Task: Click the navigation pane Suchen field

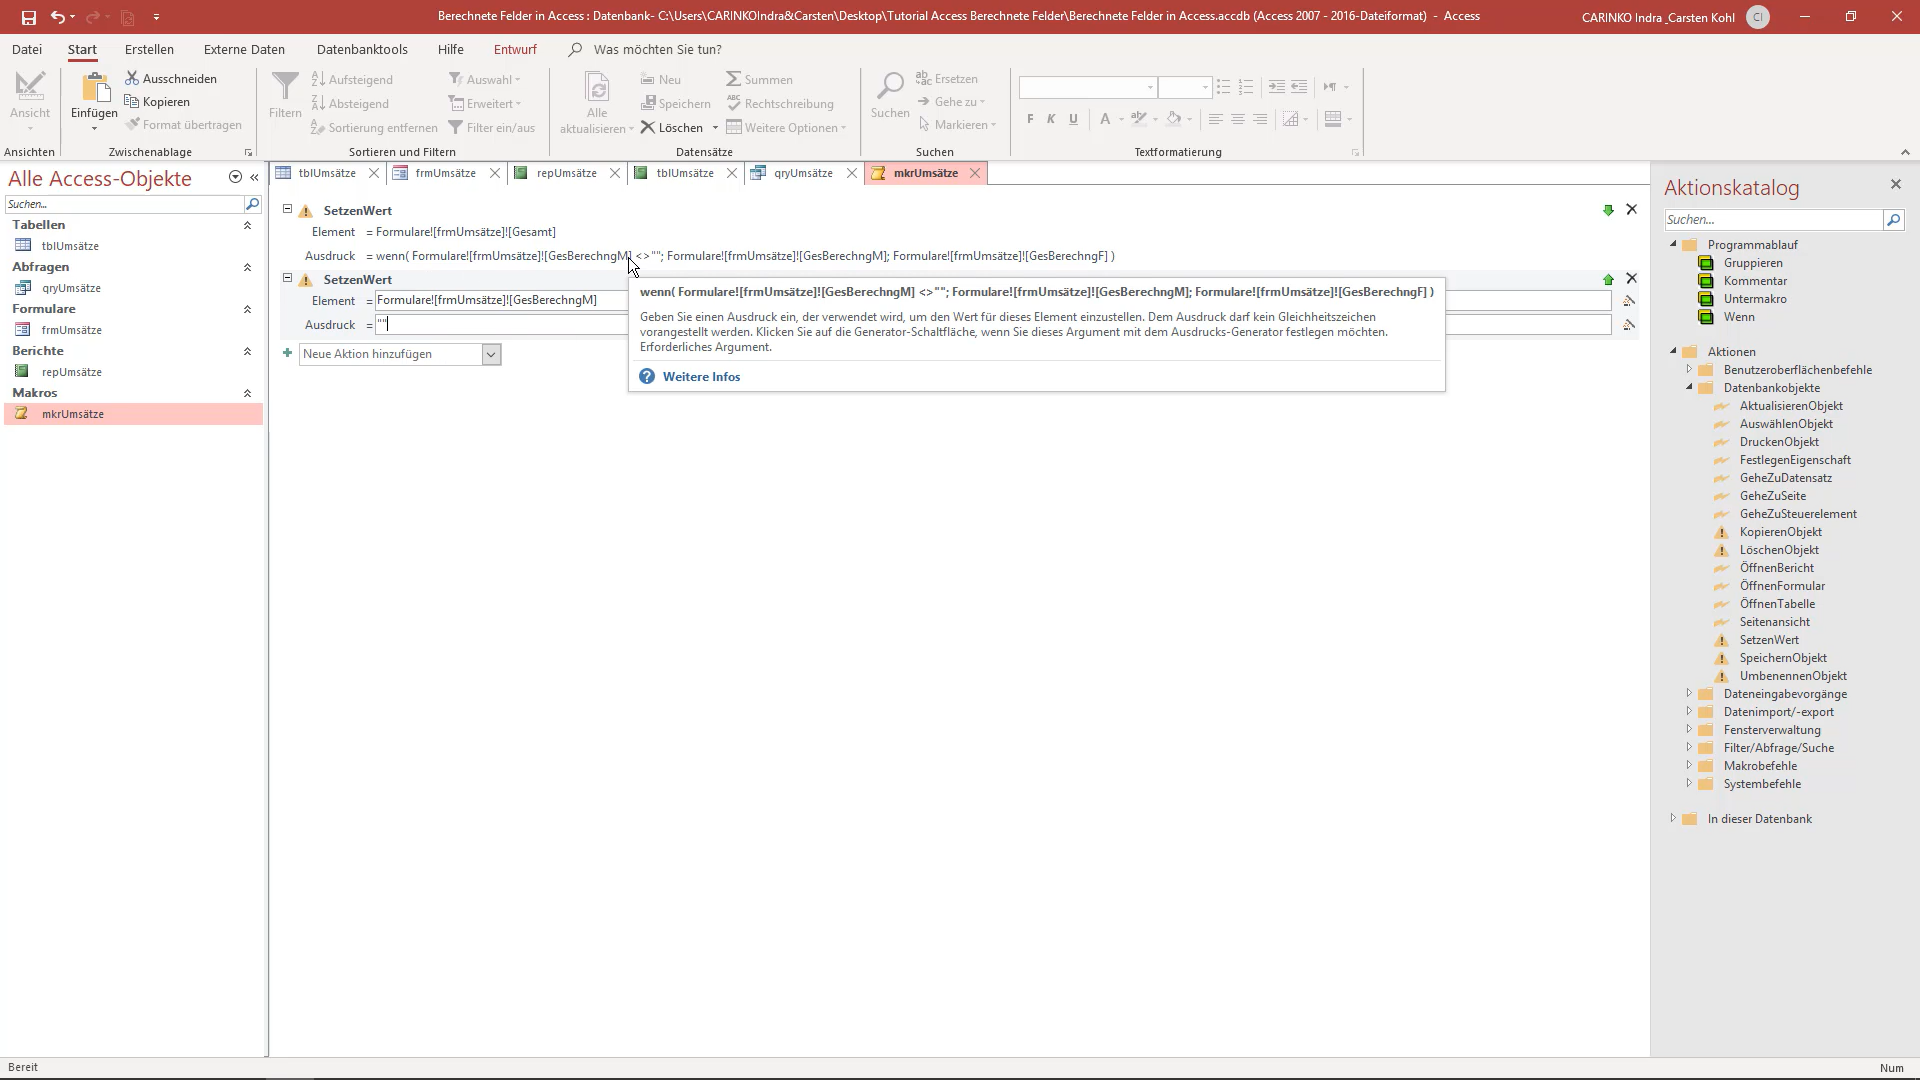Action: coord(124,204)
